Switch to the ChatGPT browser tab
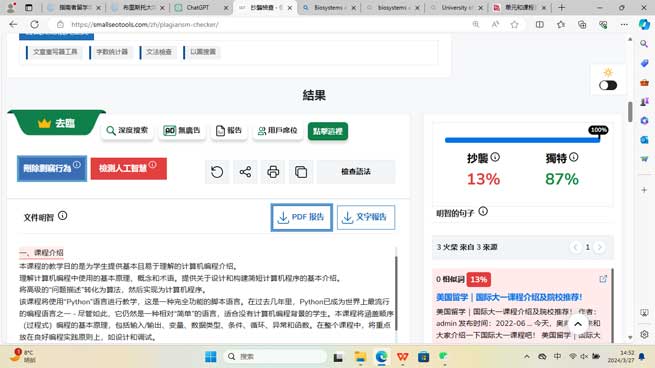This screenshot has width=655, height=368. [x=202, y=8]
